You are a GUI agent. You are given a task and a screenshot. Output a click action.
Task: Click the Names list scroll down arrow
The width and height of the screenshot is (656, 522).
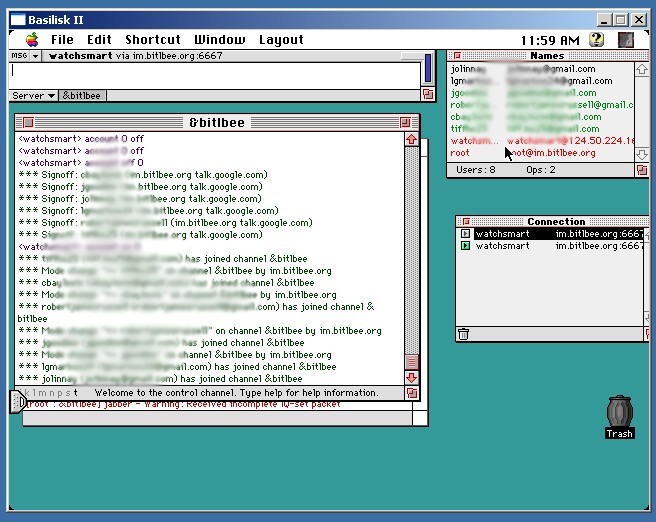(x=642, y=154)
